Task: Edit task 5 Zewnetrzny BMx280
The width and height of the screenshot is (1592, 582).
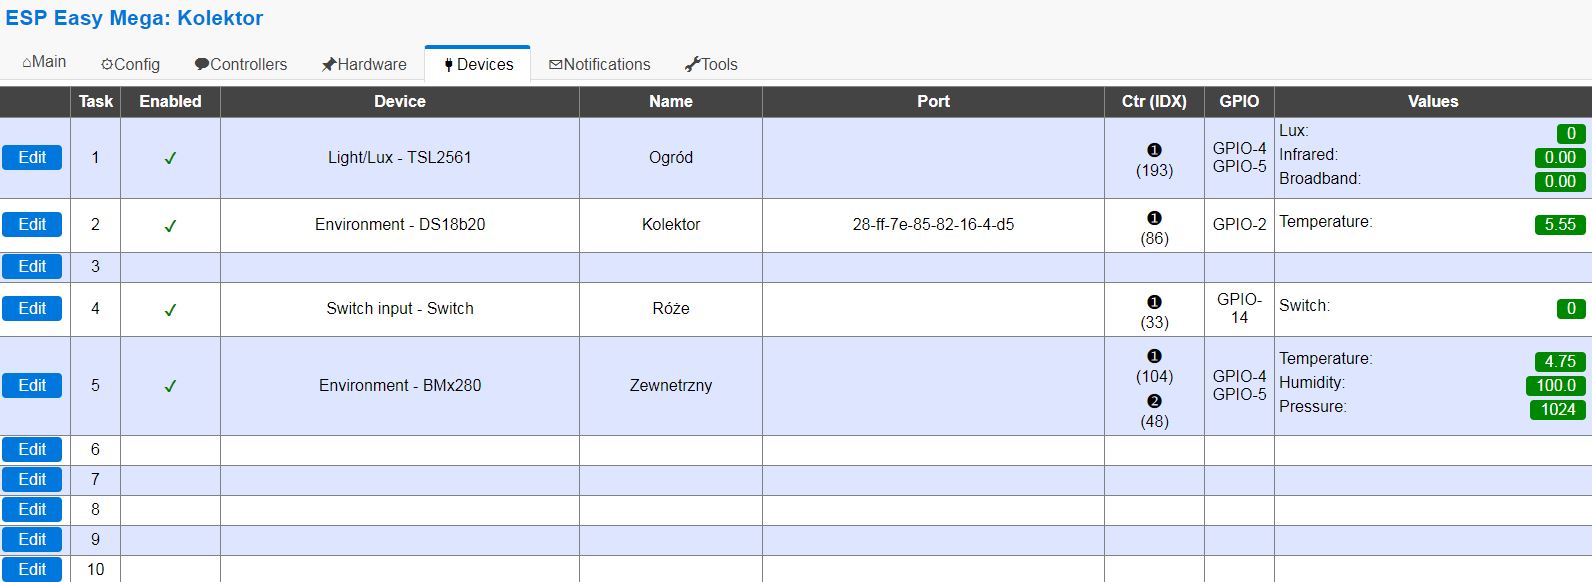Action: (x=32, y=385)
